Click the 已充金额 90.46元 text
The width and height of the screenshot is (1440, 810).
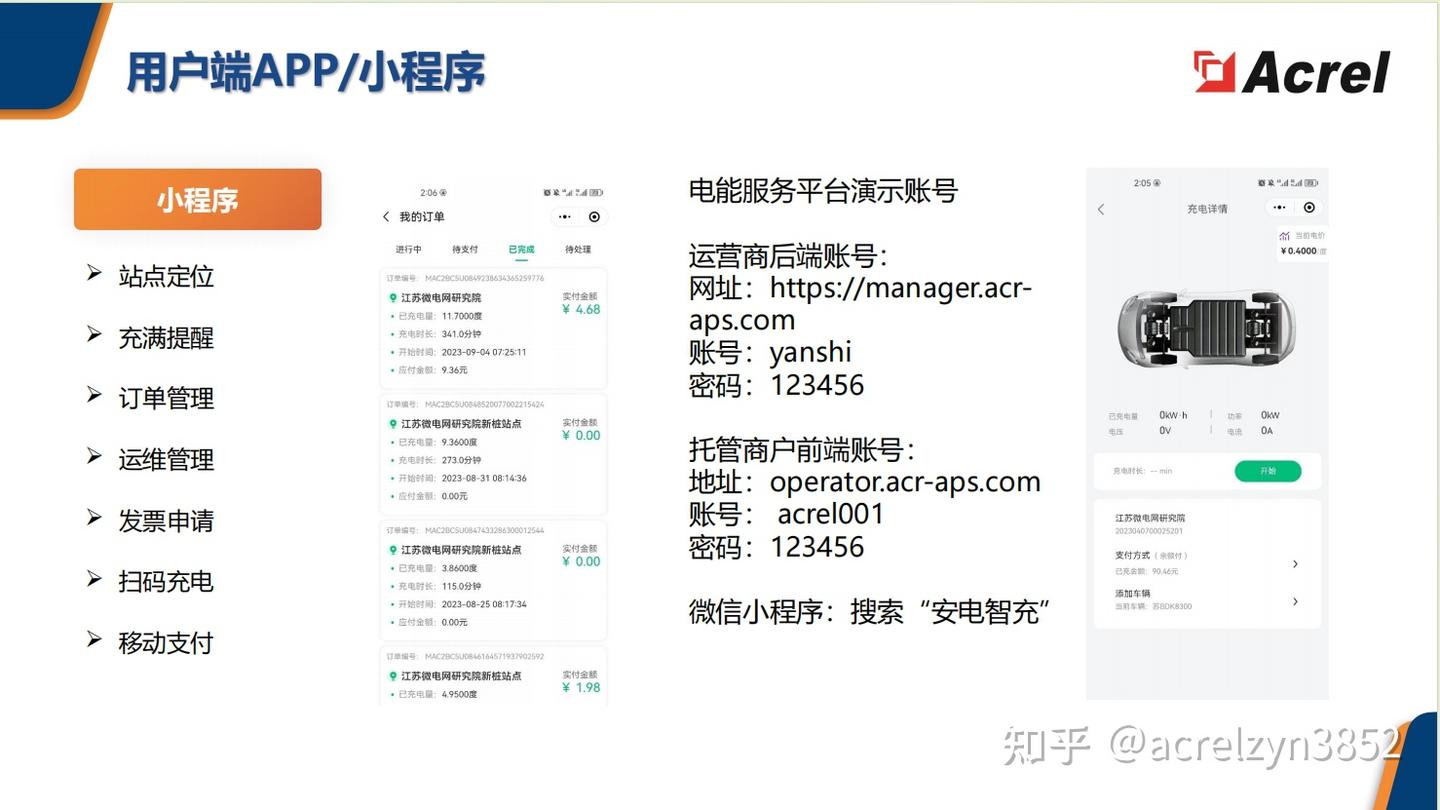pyautogui.click(x=1147, y=571)
